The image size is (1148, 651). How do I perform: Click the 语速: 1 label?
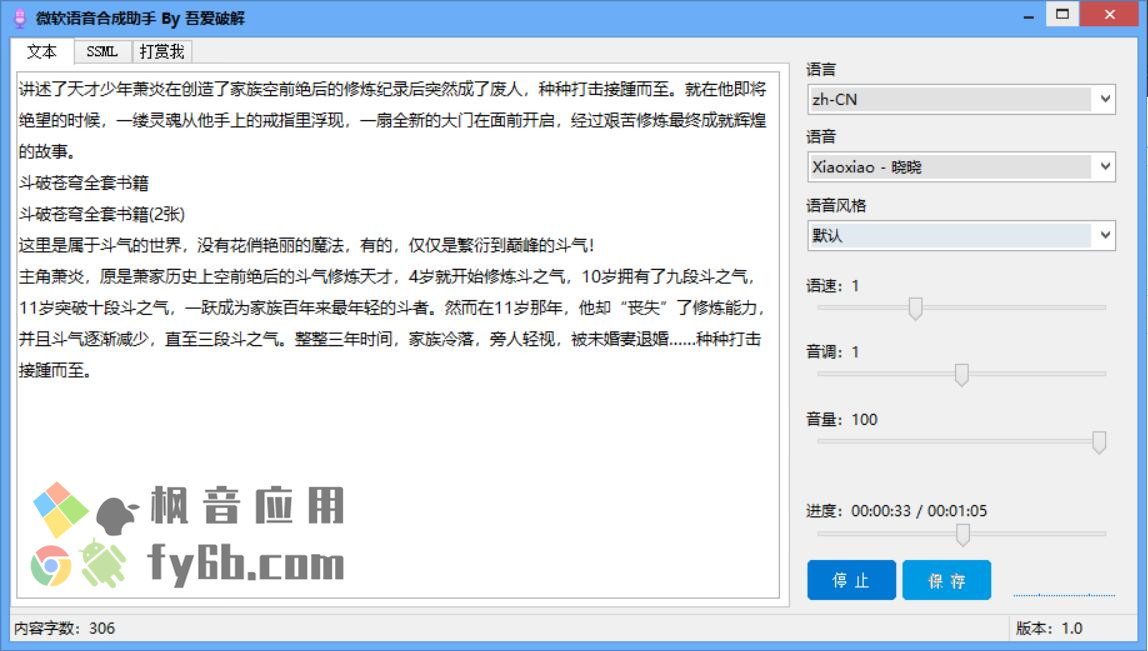[x=832, y=286]
